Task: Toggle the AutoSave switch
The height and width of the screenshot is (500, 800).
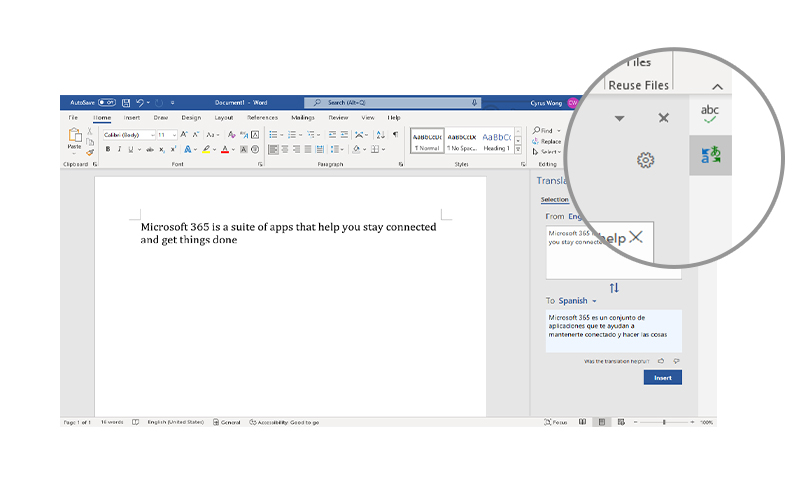Action: pos(107,103)
